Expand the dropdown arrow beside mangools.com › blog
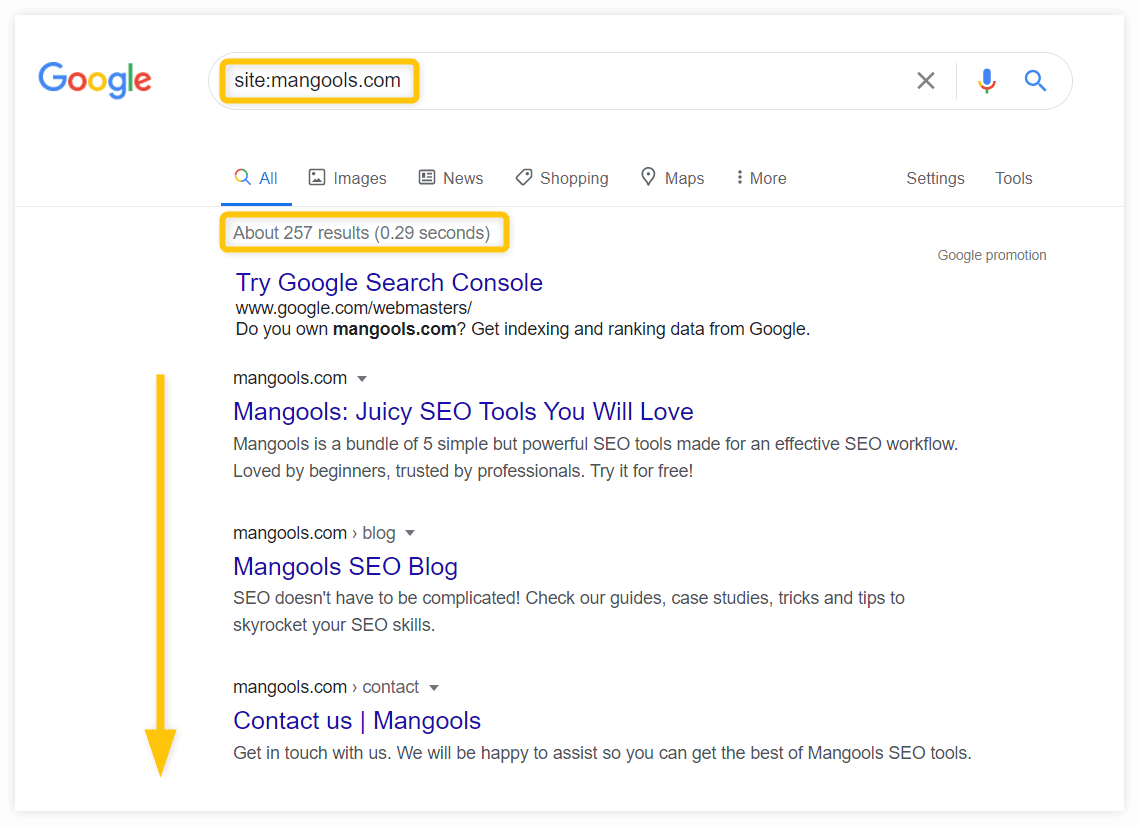Viewport: 1139px width, 826px height. pyautogui.click(x=410, y=533)
